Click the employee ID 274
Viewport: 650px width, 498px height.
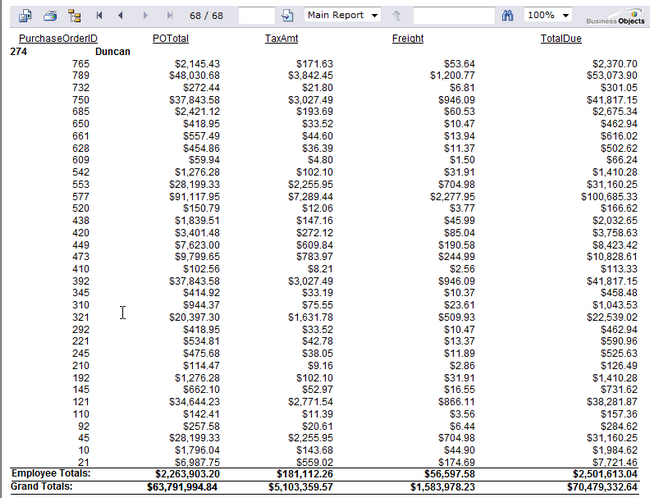pos(19,51)
